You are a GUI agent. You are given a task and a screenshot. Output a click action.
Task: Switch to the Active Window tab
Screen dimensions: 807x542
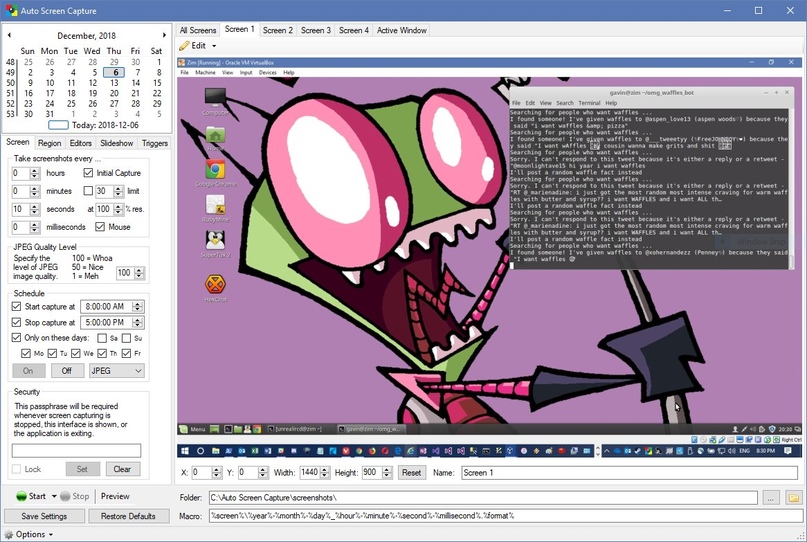(401, 30)
